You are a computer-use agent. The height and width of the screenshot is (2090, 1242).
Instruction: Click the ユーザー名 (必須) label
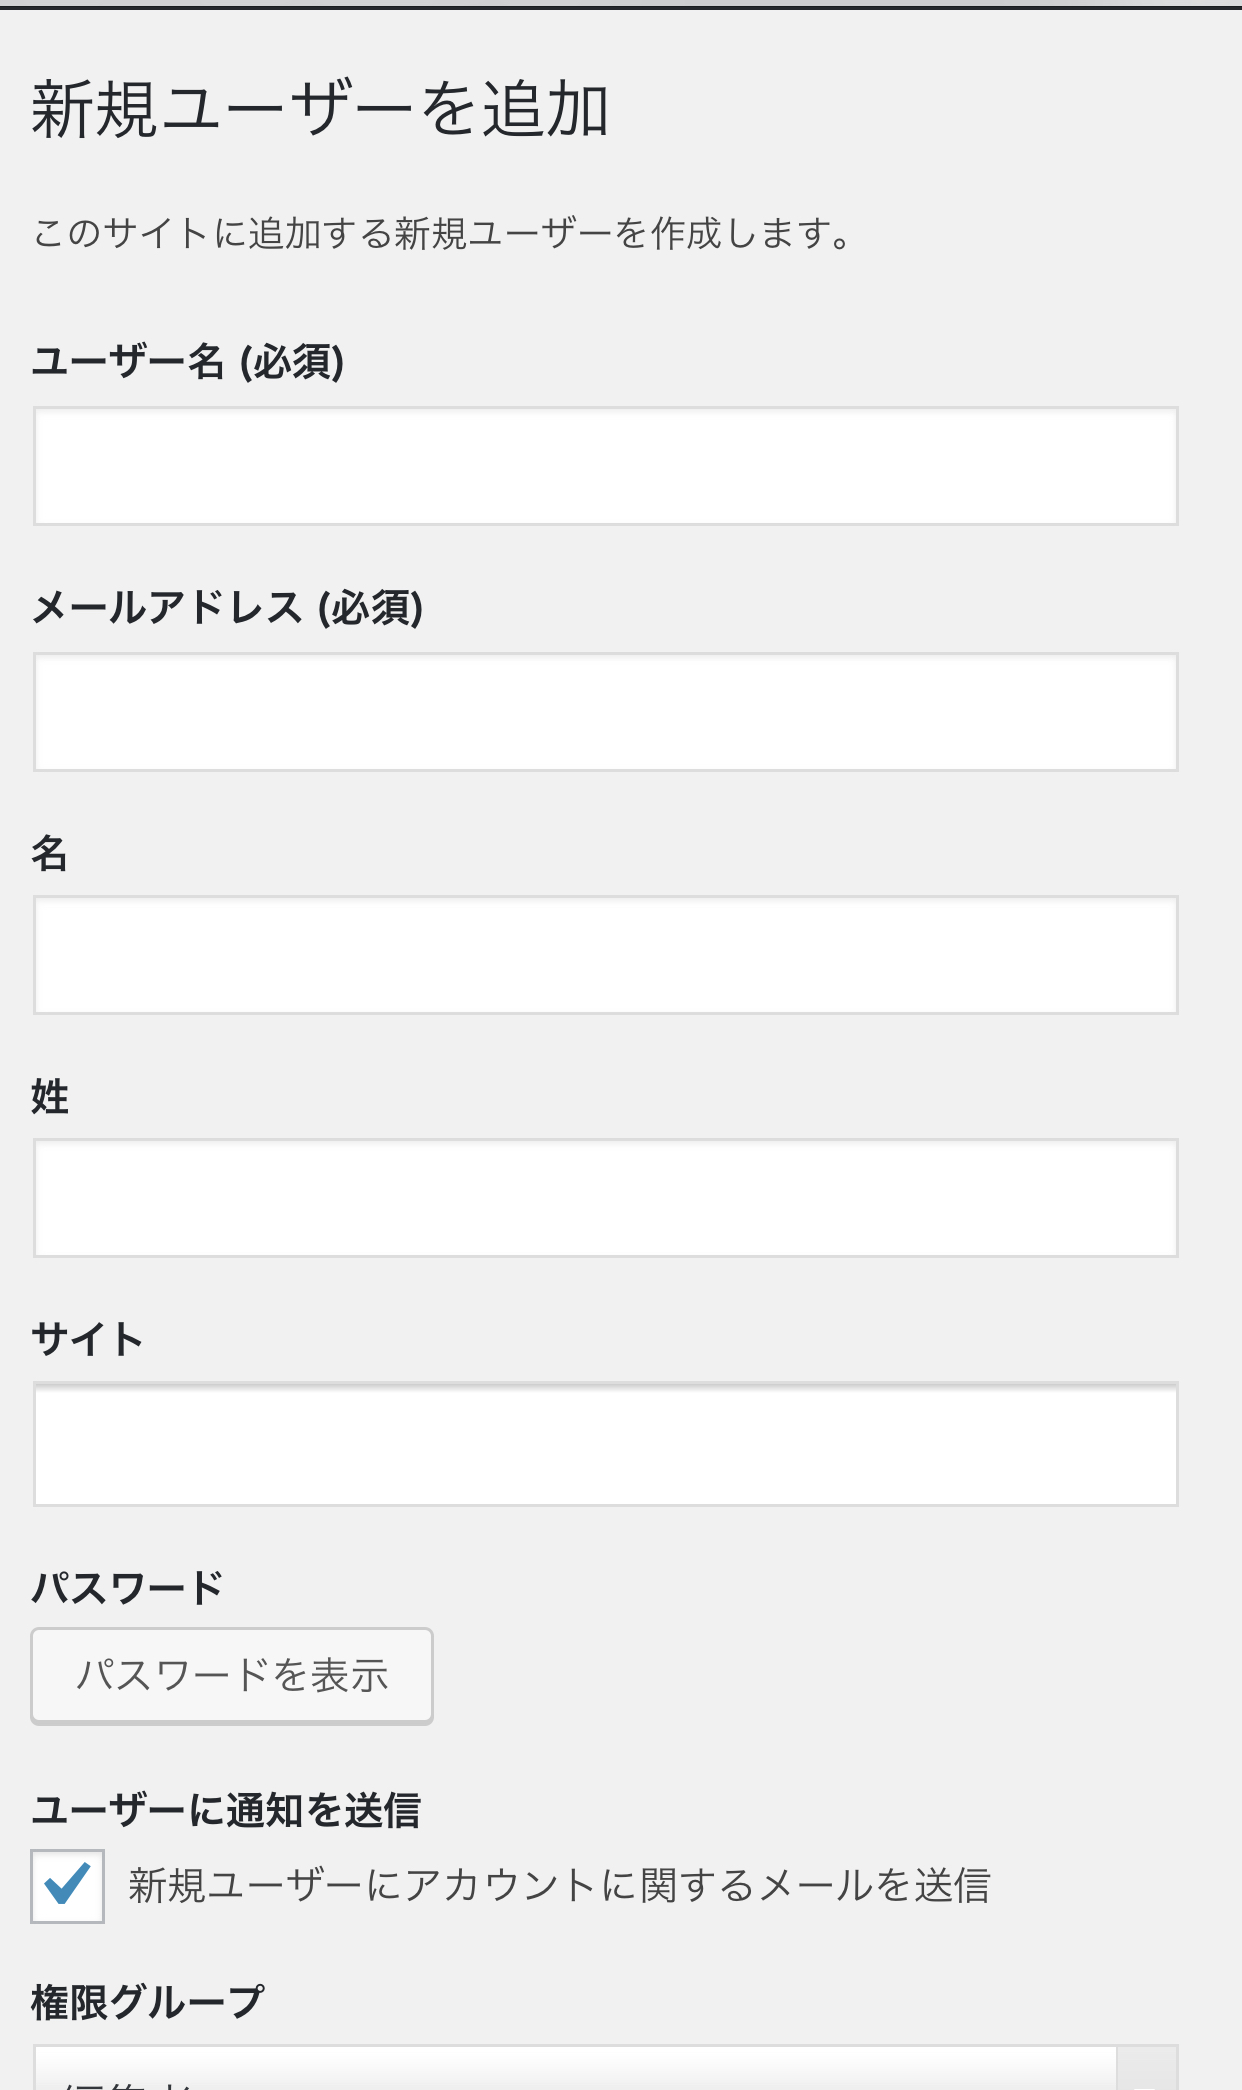coord(188,361)
